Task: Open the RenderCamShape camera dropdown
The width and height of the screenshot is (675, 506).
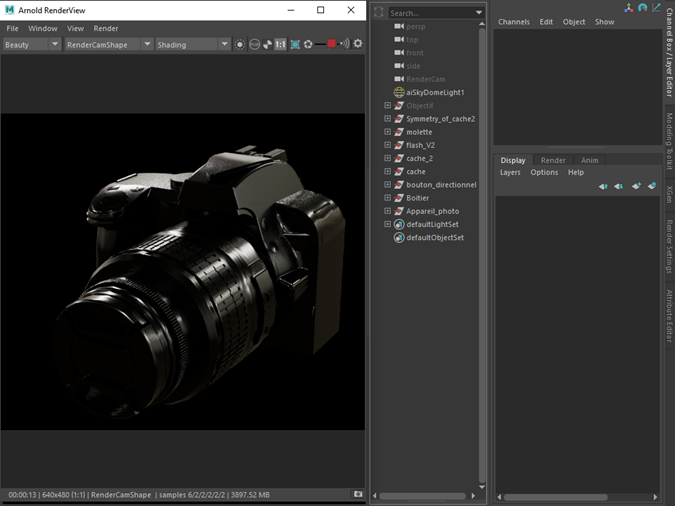Action: 109,44
